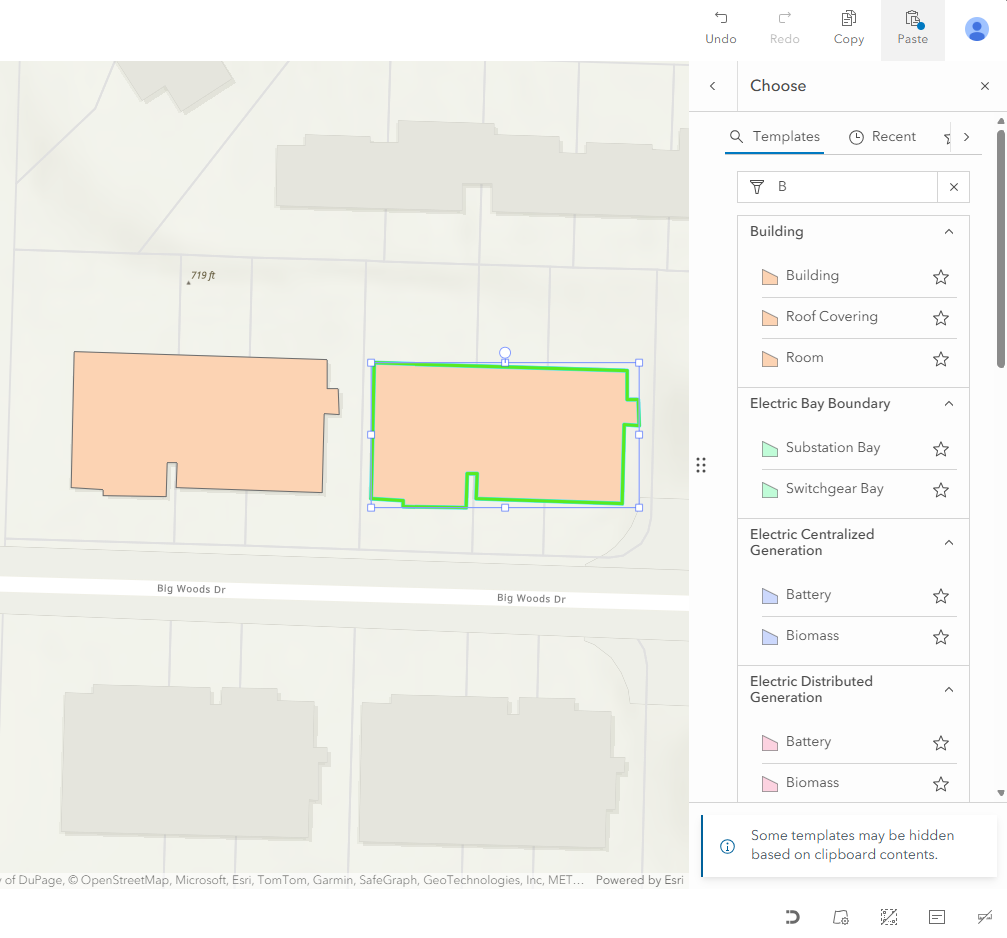
Task: Favorite the Building template star
Action: click(940, 277)
